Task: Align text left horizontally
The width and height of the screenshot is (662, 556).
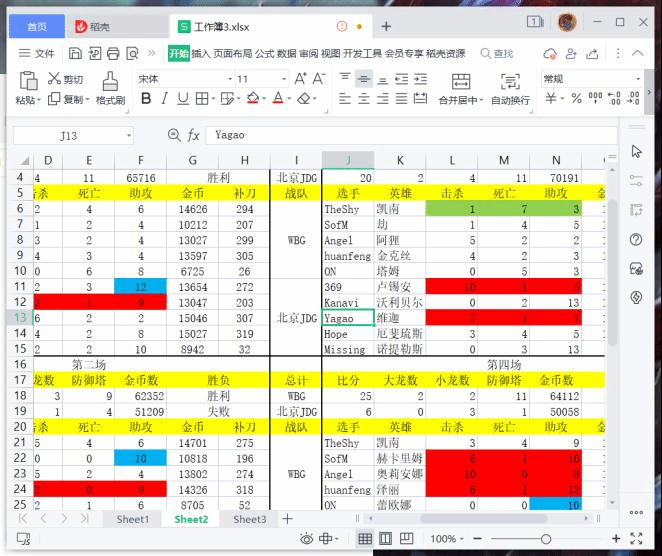Action: click(345, 99)
